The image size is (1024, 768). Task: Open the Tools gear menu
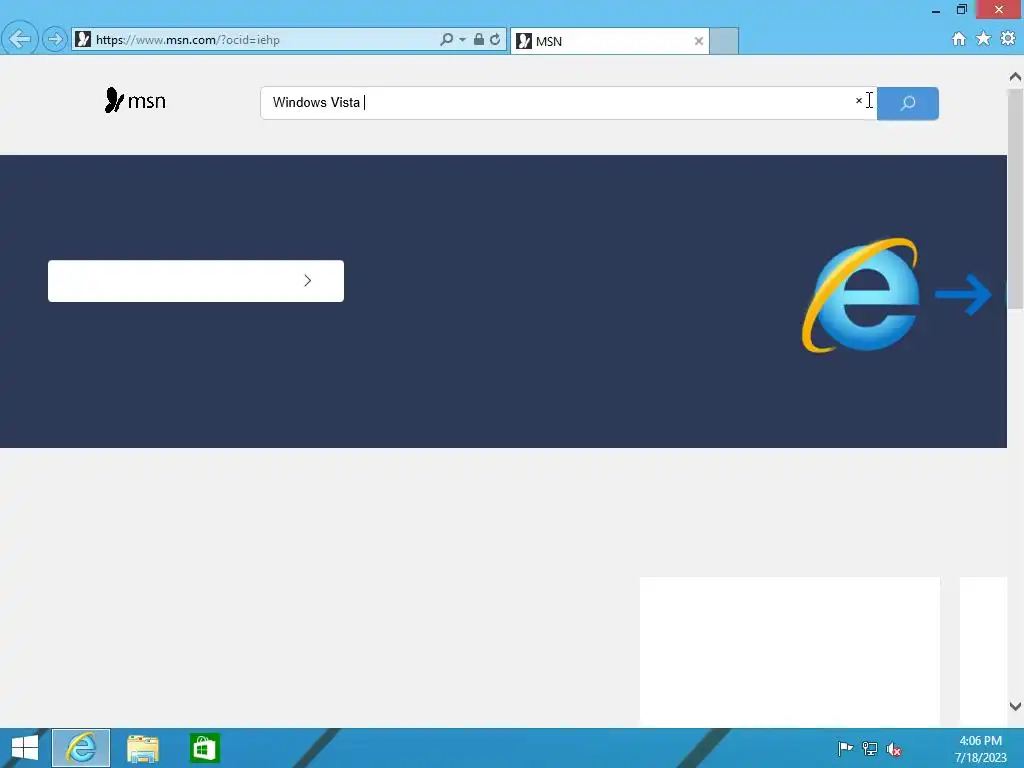point(1008,39)
